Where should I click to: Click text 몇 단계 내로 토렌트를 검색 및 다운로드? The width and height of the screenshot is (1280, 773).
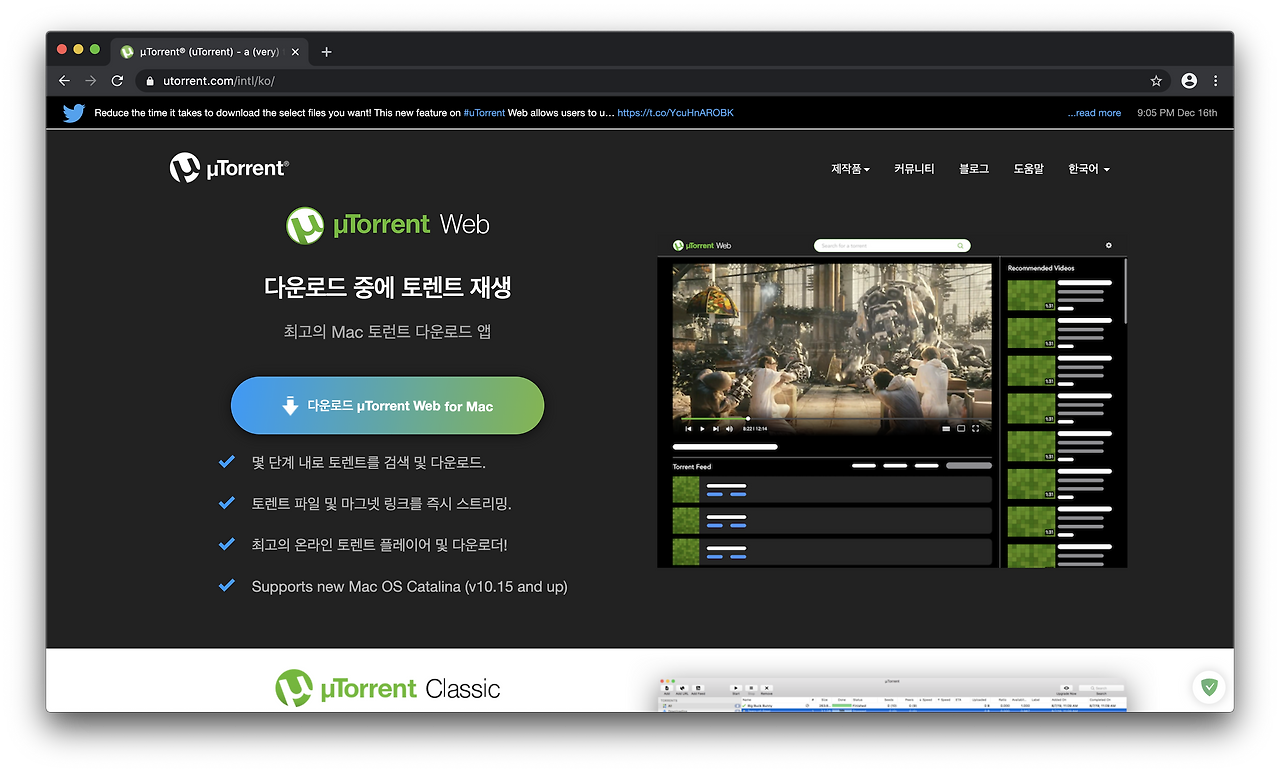point(368,462)
